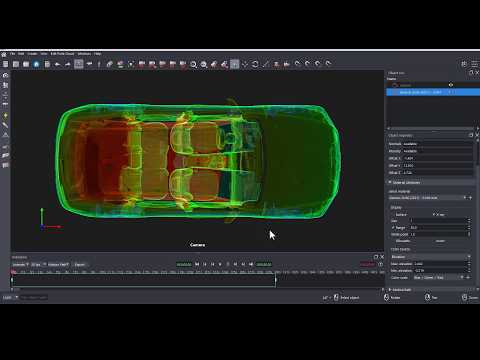Click the last curved arrow icon in the toolbar
The image size is (480, 360).
(x=328, y=63)
